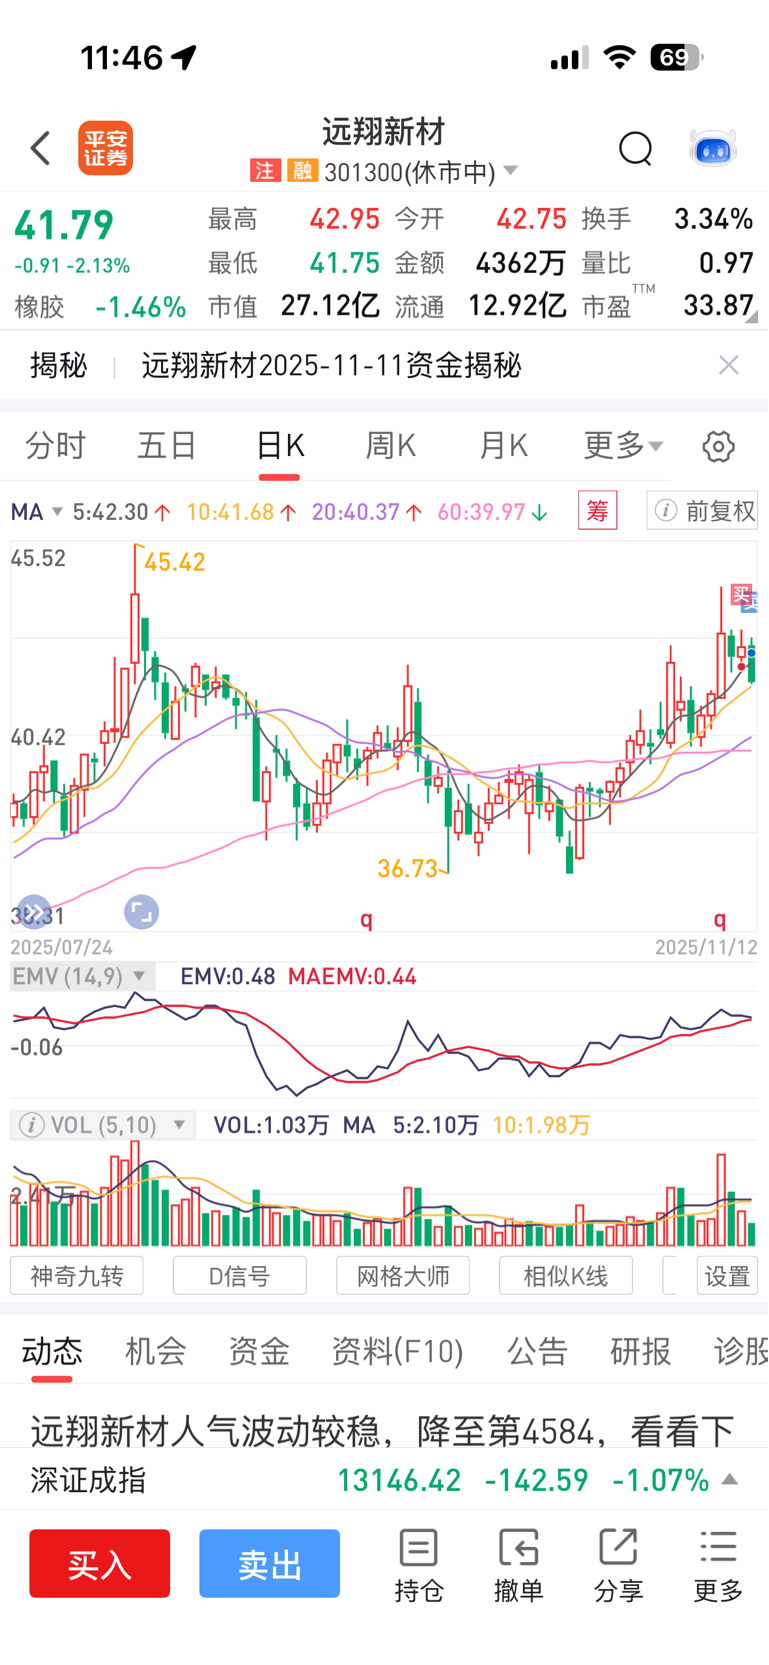The image size is (769, 1665).
Task: Tap the 市盈 TTM value 33.87
Action: point(718,305)
